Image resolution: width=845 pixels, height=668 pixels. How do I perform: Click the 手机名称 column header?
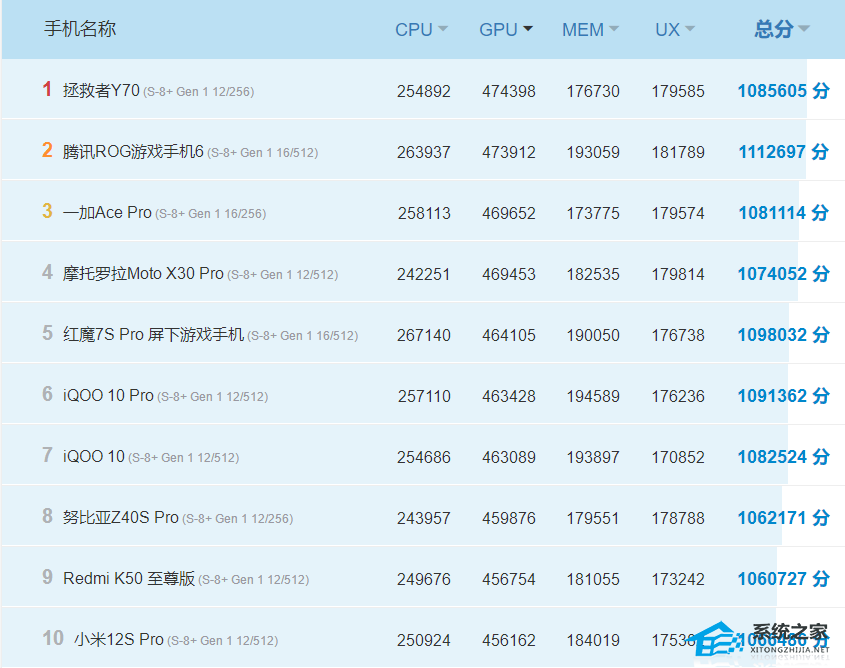pos(80,29)
